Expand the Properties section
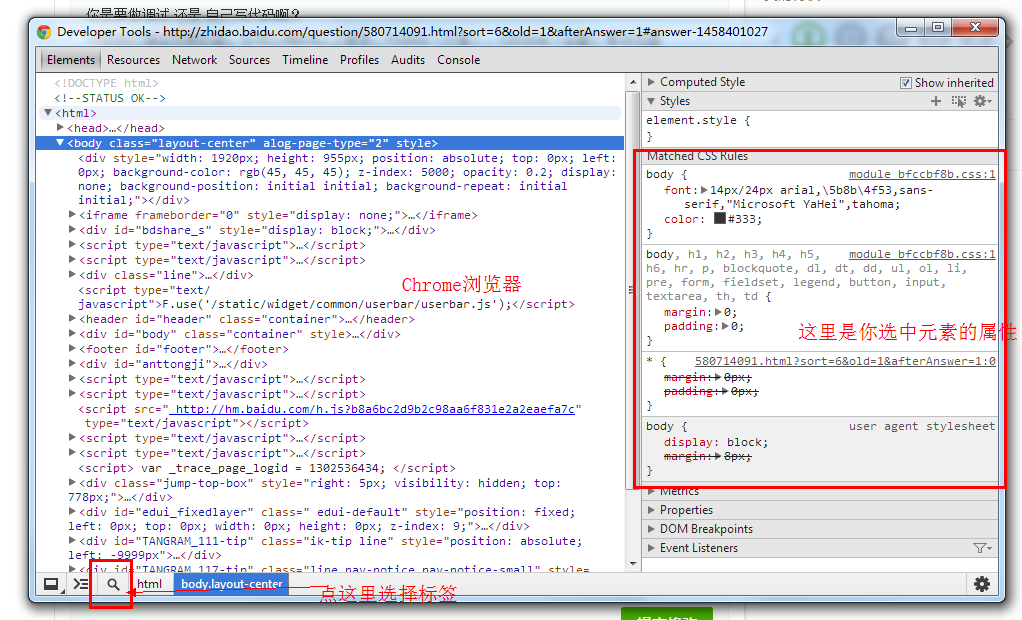The image size is (1022, 620). pyautogui.click(x=651, y=510)
